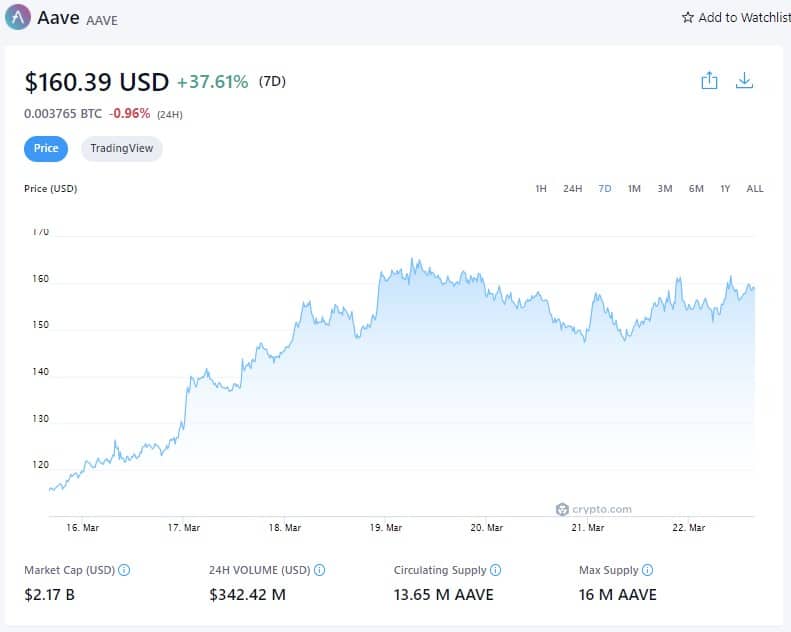Click the 13.65 M AAVE value
Image resolution: width=791 pixels, height=632 pixels.
[x=443, y=595]
